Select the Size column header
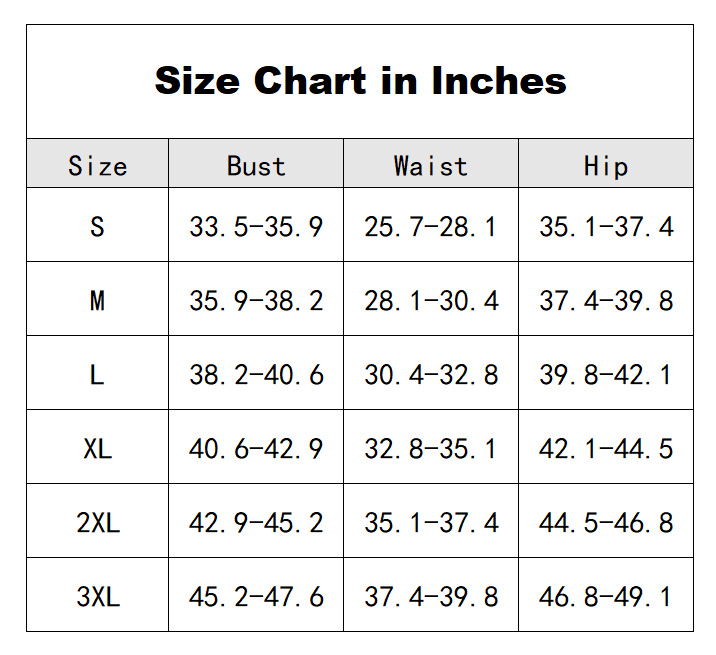 [x=98, y=164]
